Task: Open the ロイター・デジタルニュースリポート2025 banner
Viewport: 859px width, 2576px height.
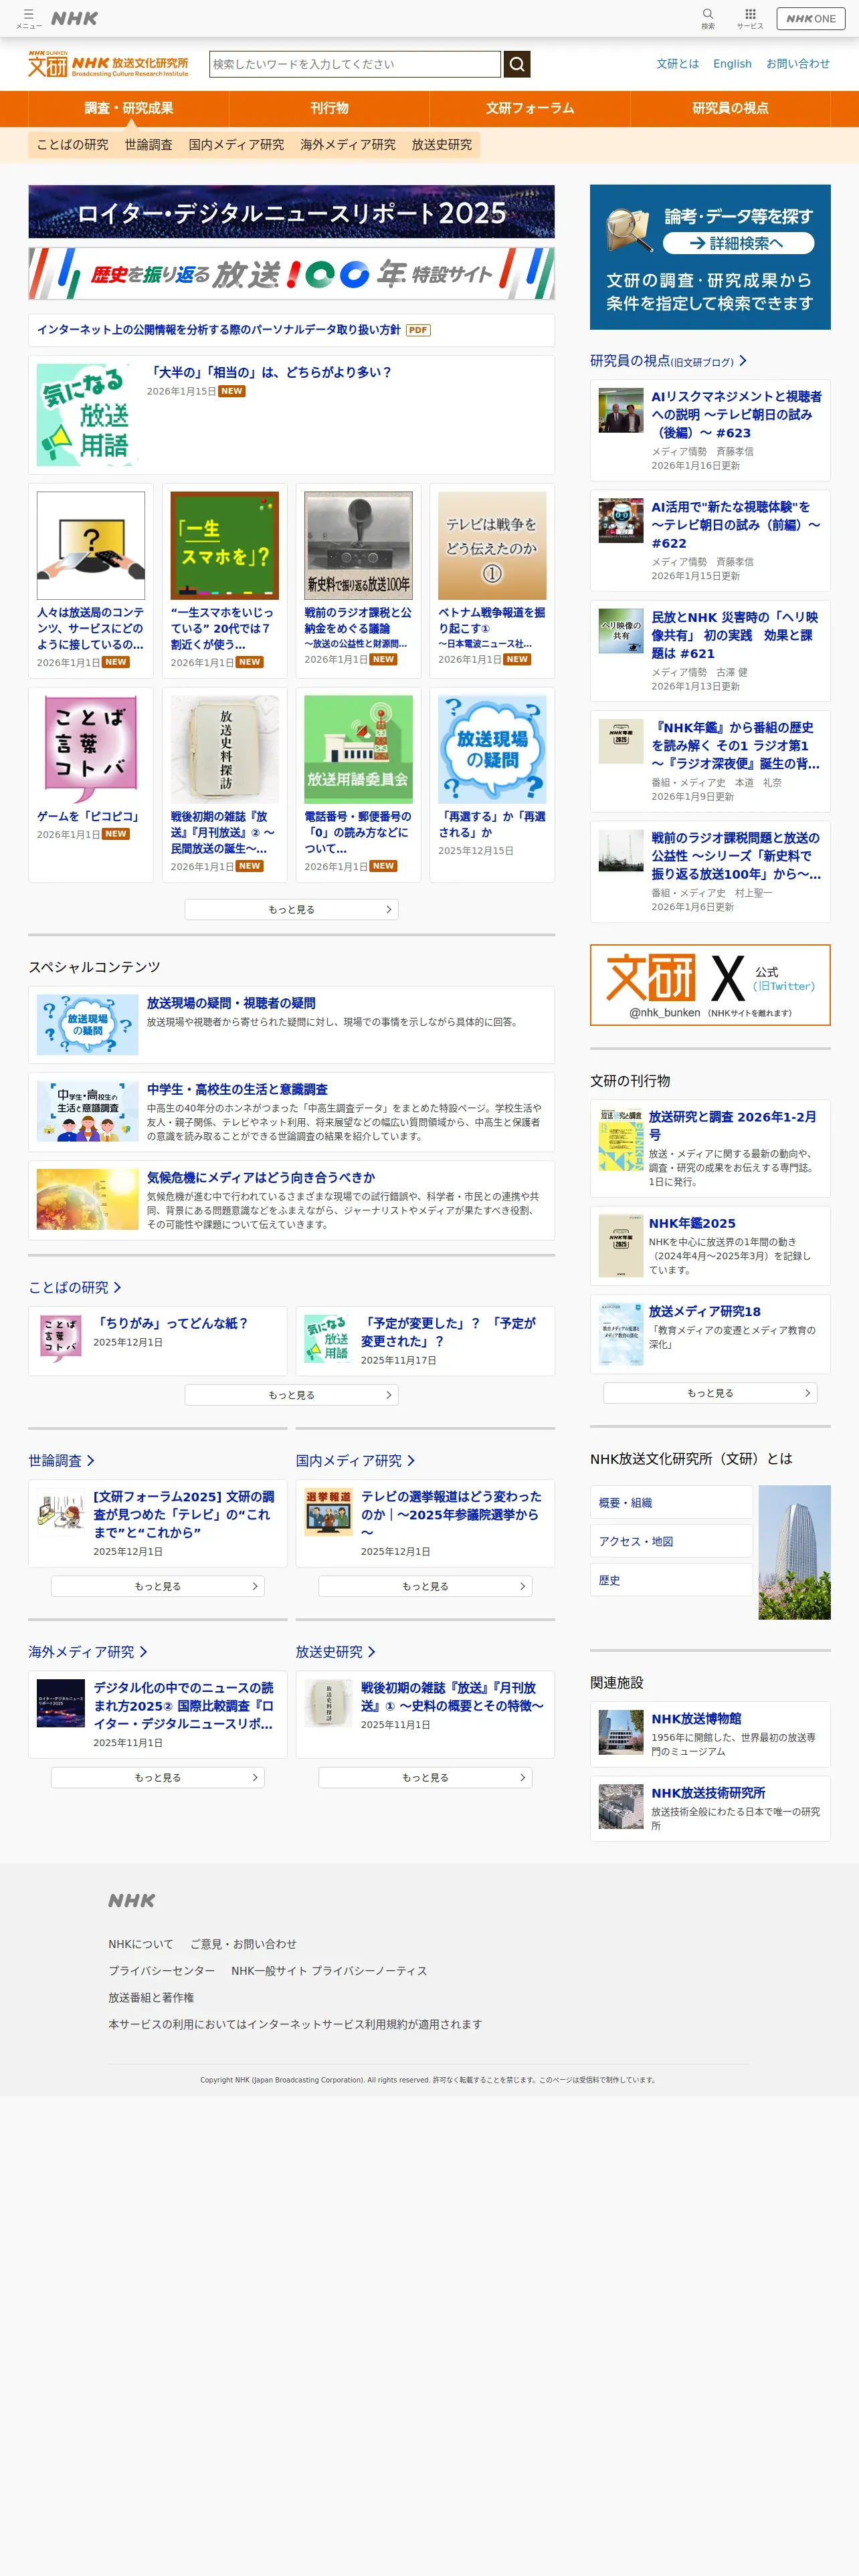Action: (291, 212)
